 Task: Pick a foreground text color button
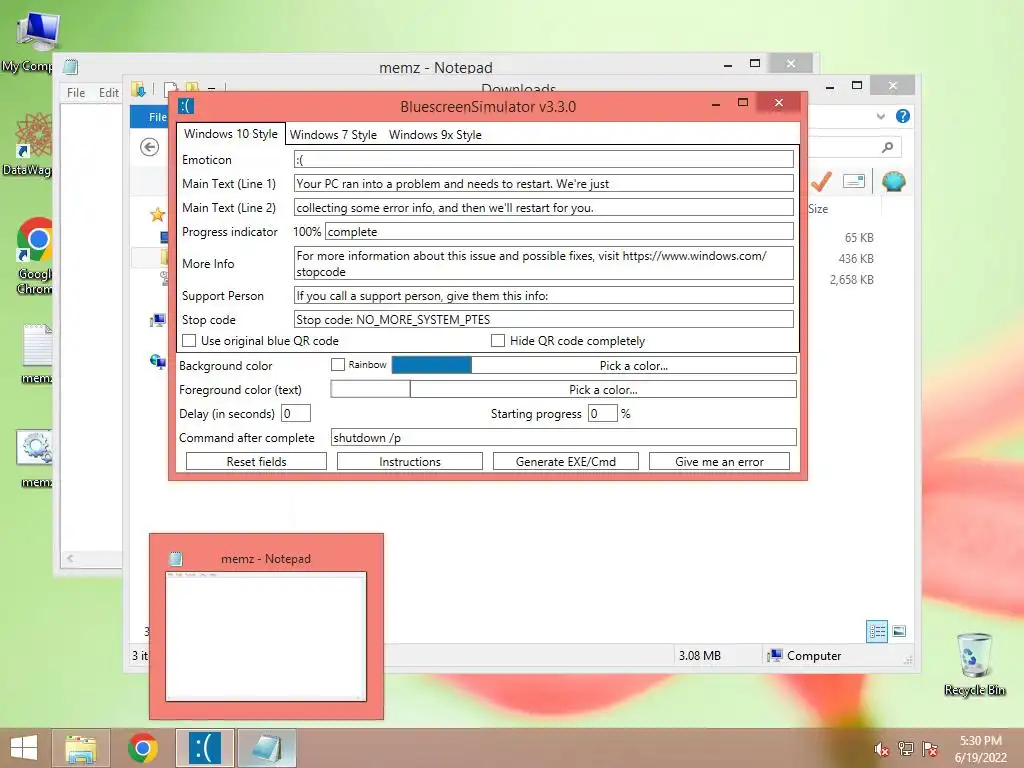[x=603, y=389]
